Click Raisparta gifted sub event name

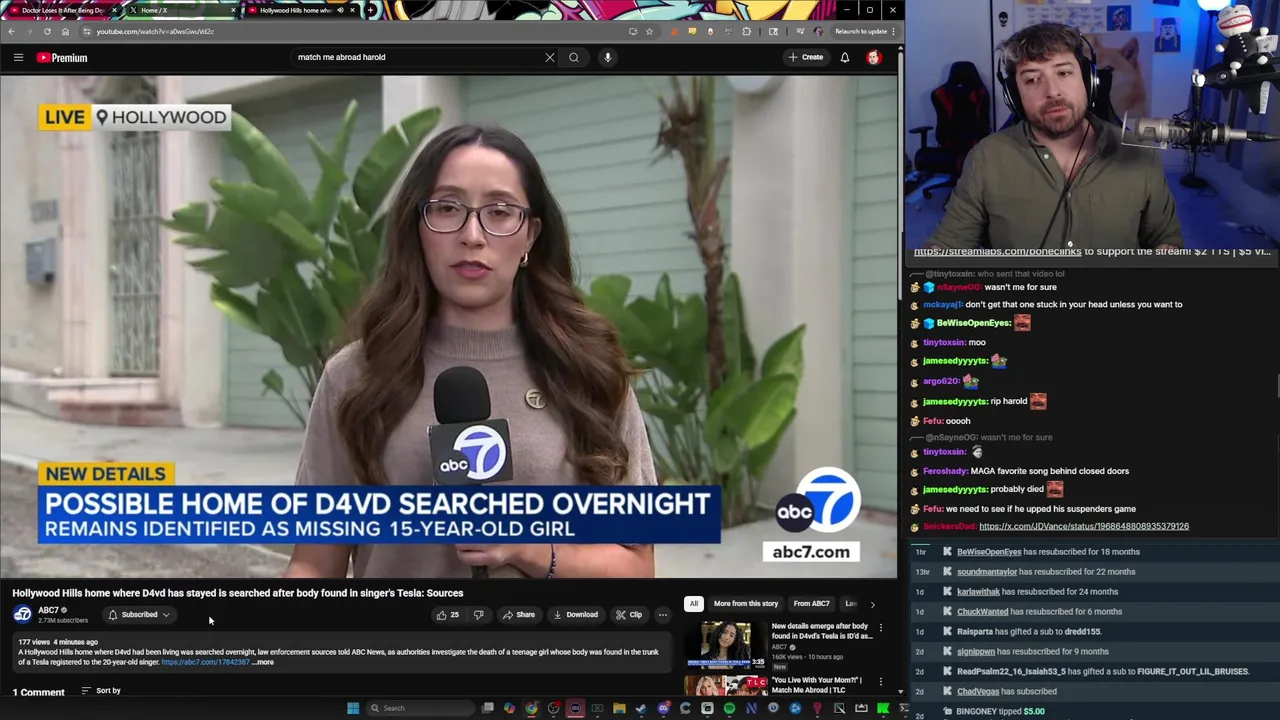(975, 632)
